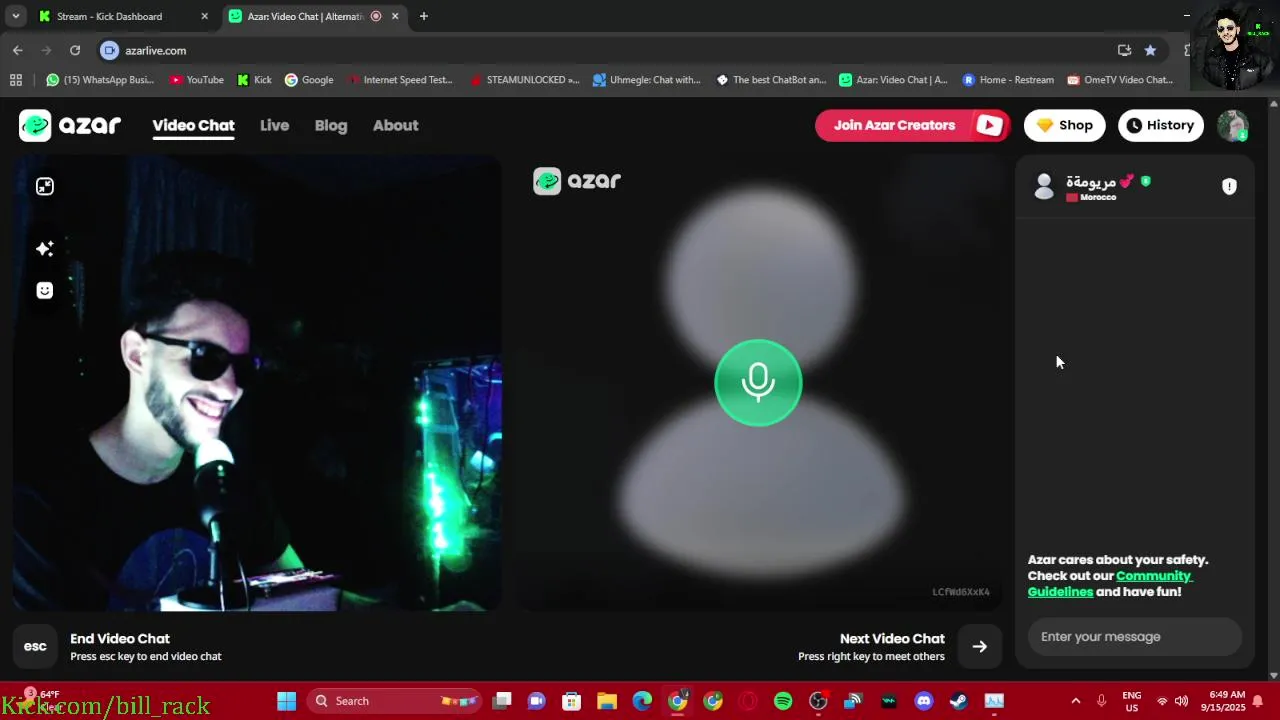Click the taskbar Search box

point(394,701)
